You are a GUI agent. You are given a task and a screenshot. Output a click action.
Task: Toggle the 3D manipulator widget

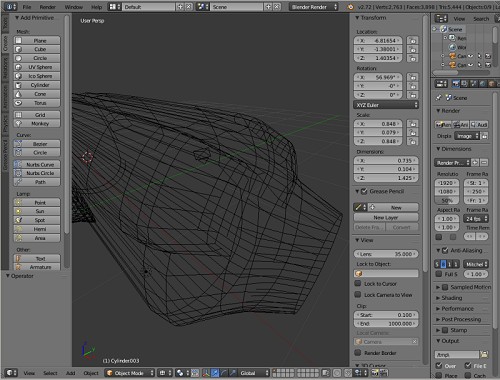206,373
